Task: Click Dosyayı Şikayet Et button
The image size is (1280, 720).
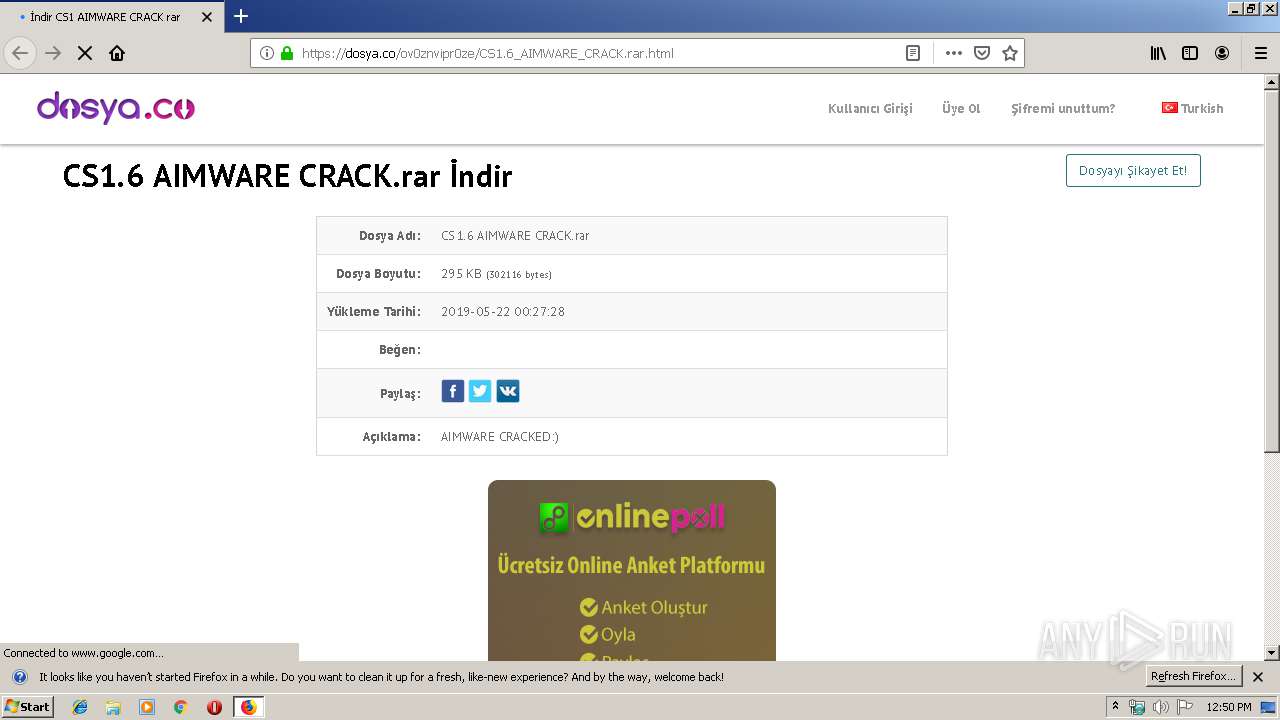Action: 1133,171
